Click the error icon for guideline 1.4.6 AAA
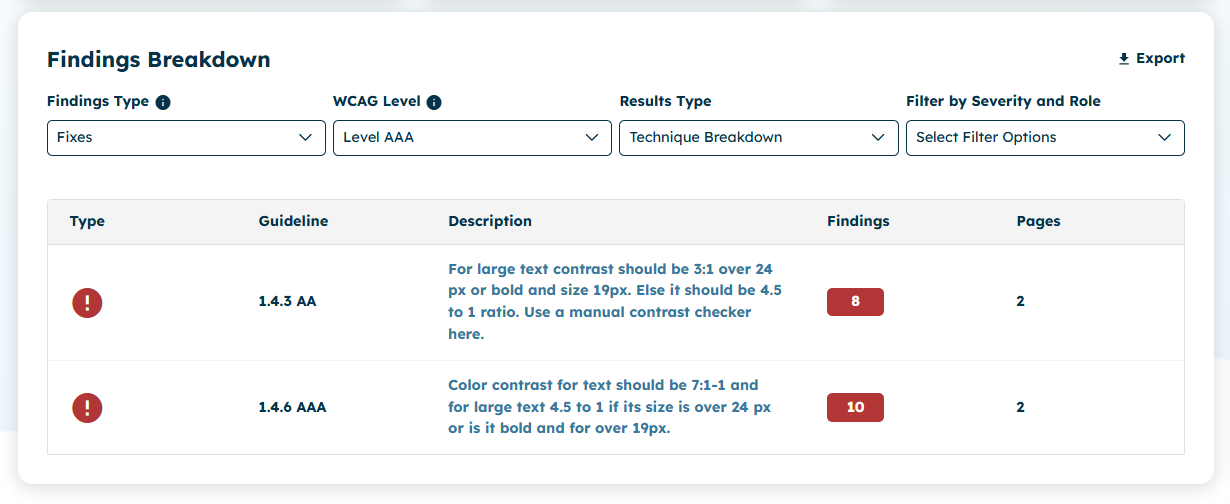 tap(87, 408)
